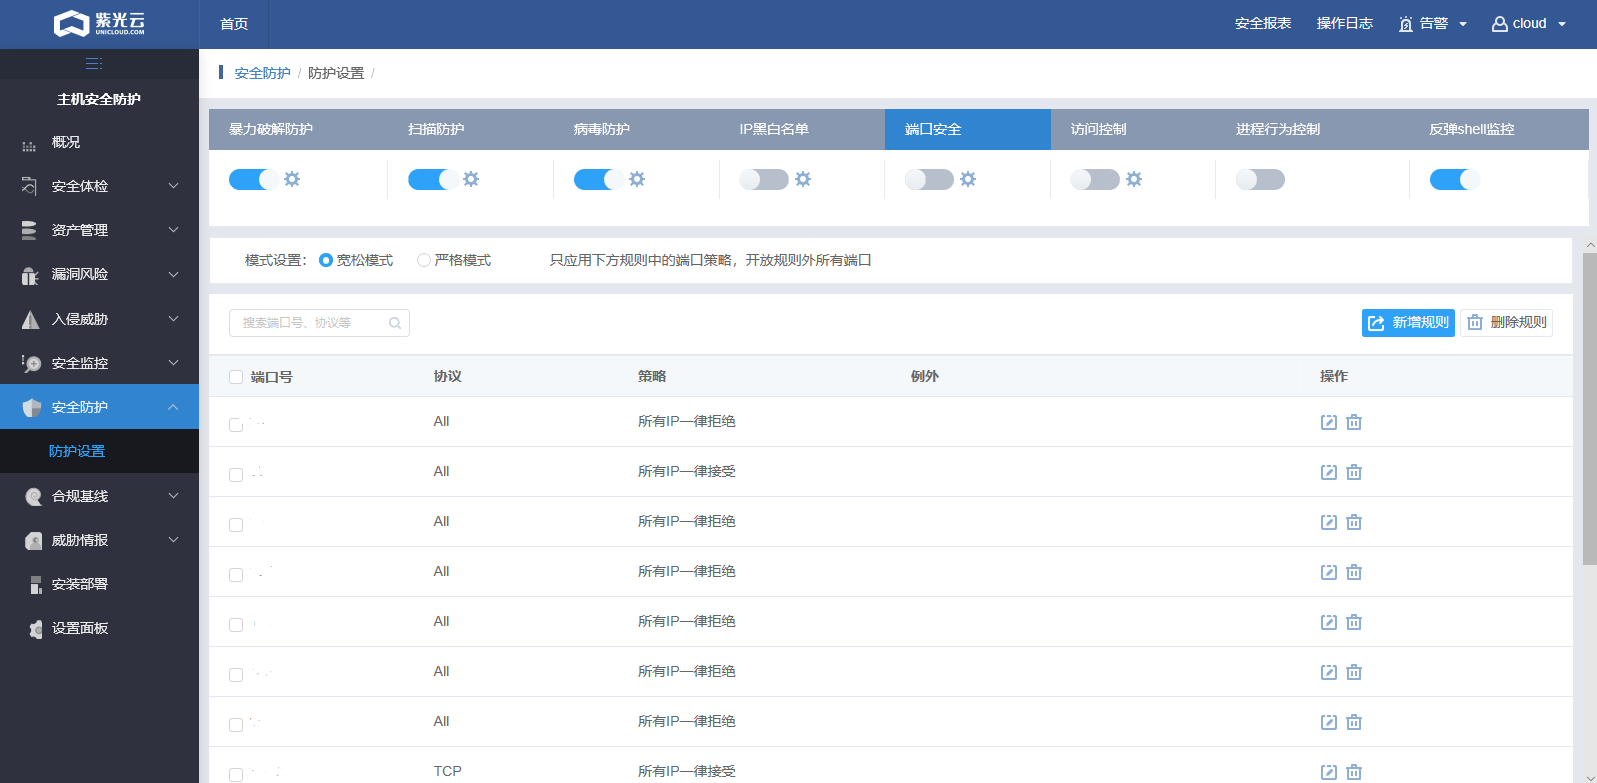
Task: Open 安全报表 in the top bar
Action: pyautogui.click(x=1263, y=24)
